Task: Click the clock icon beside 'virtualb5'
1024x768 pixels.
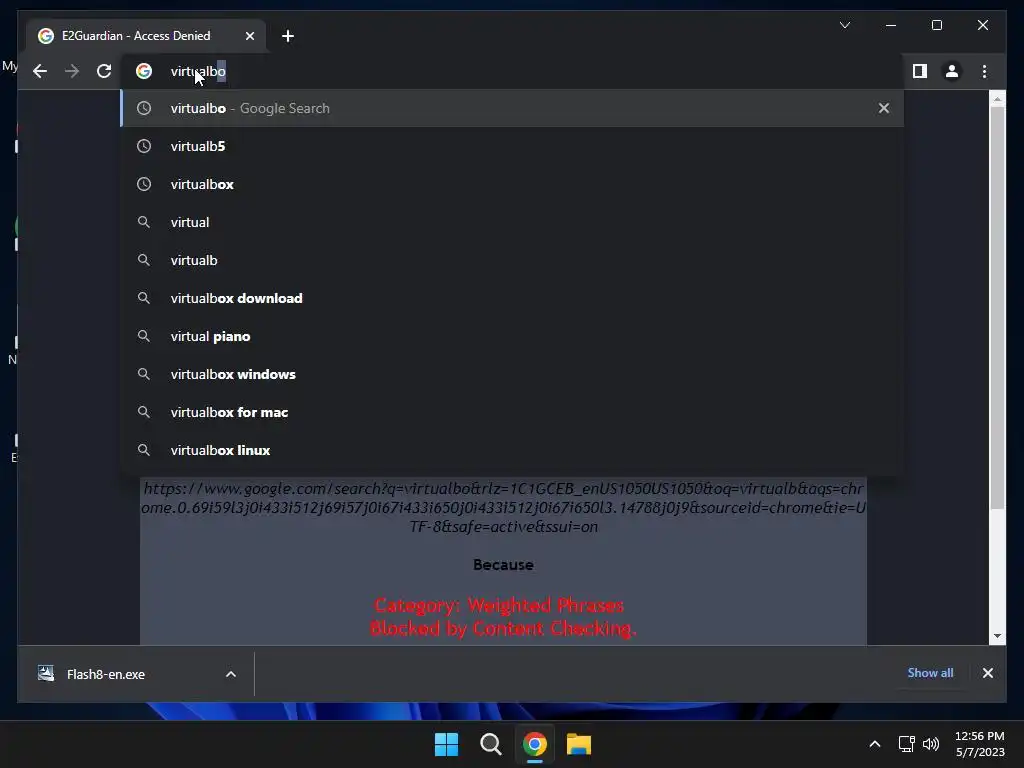Action: (144, 146)
